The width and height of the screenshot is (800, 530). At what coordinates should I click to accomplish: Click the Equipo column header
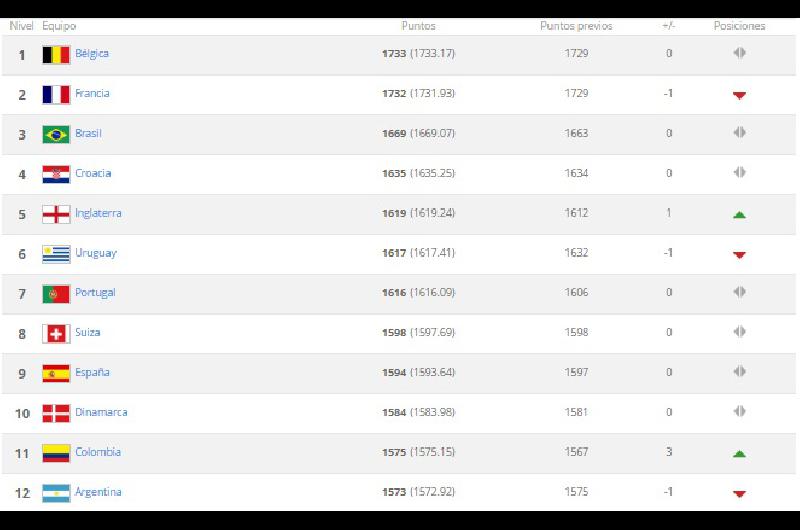[x=59, y=26]
